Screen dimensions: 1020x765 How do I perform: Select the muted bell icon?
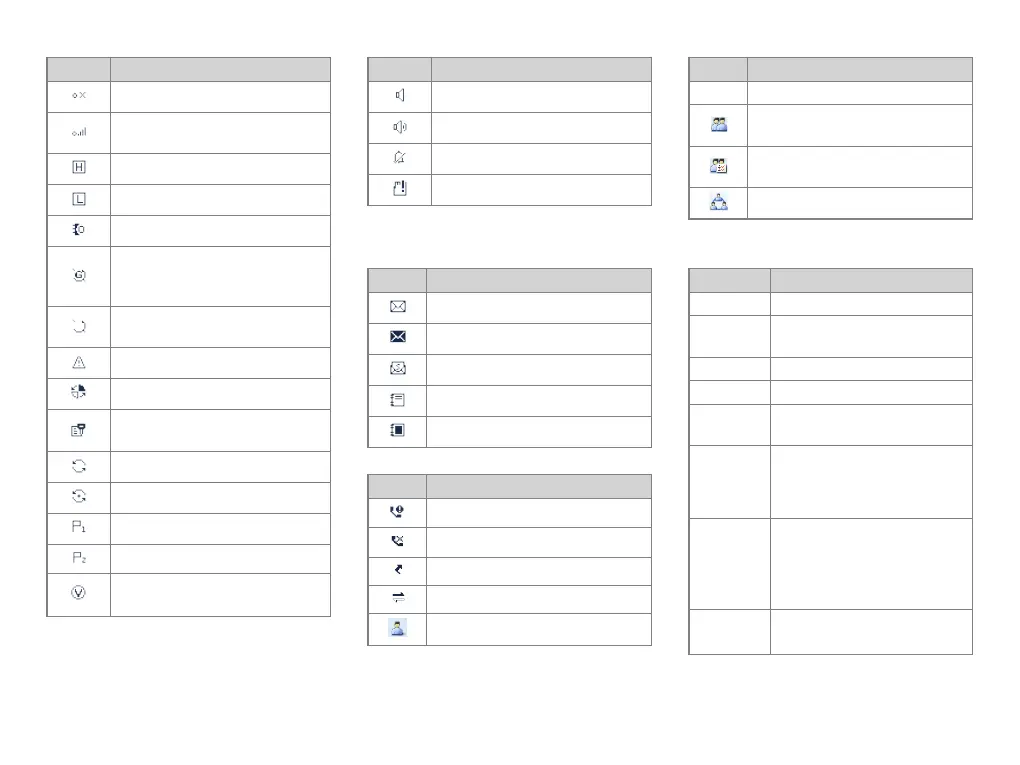[399, 157]
